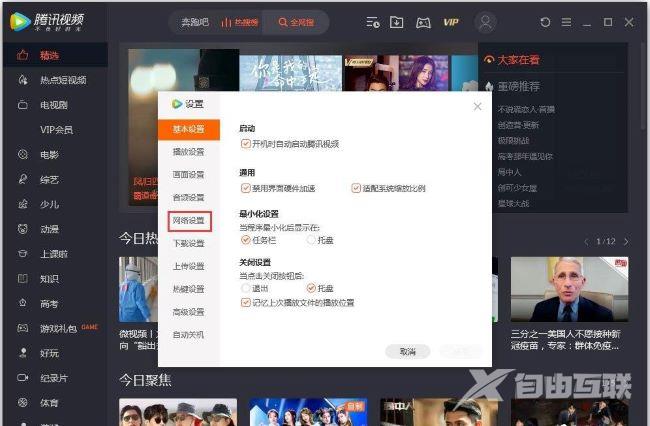The image size is (650, 426).
Task: Switch to 播放设置 tab
Action: (x=189, y=152)
